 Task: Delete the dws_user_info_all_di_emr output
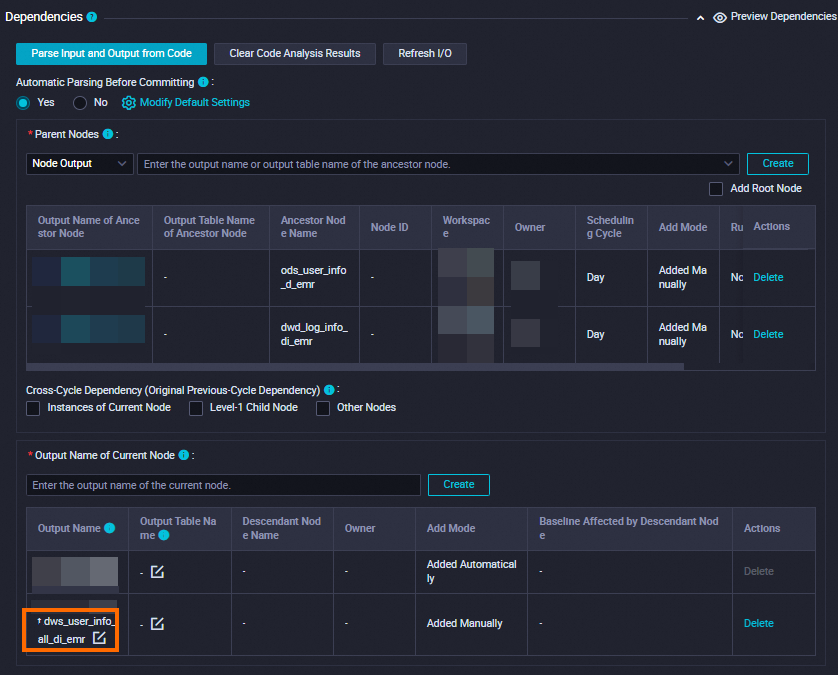coord(758,623)
